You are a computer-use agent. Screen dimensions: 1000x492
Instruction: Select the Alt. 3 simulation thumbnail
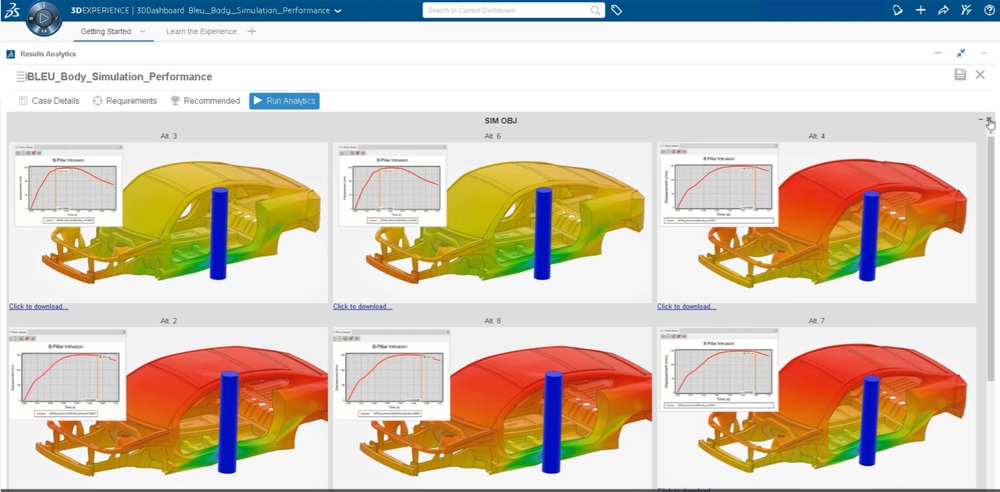click(168, 221)
